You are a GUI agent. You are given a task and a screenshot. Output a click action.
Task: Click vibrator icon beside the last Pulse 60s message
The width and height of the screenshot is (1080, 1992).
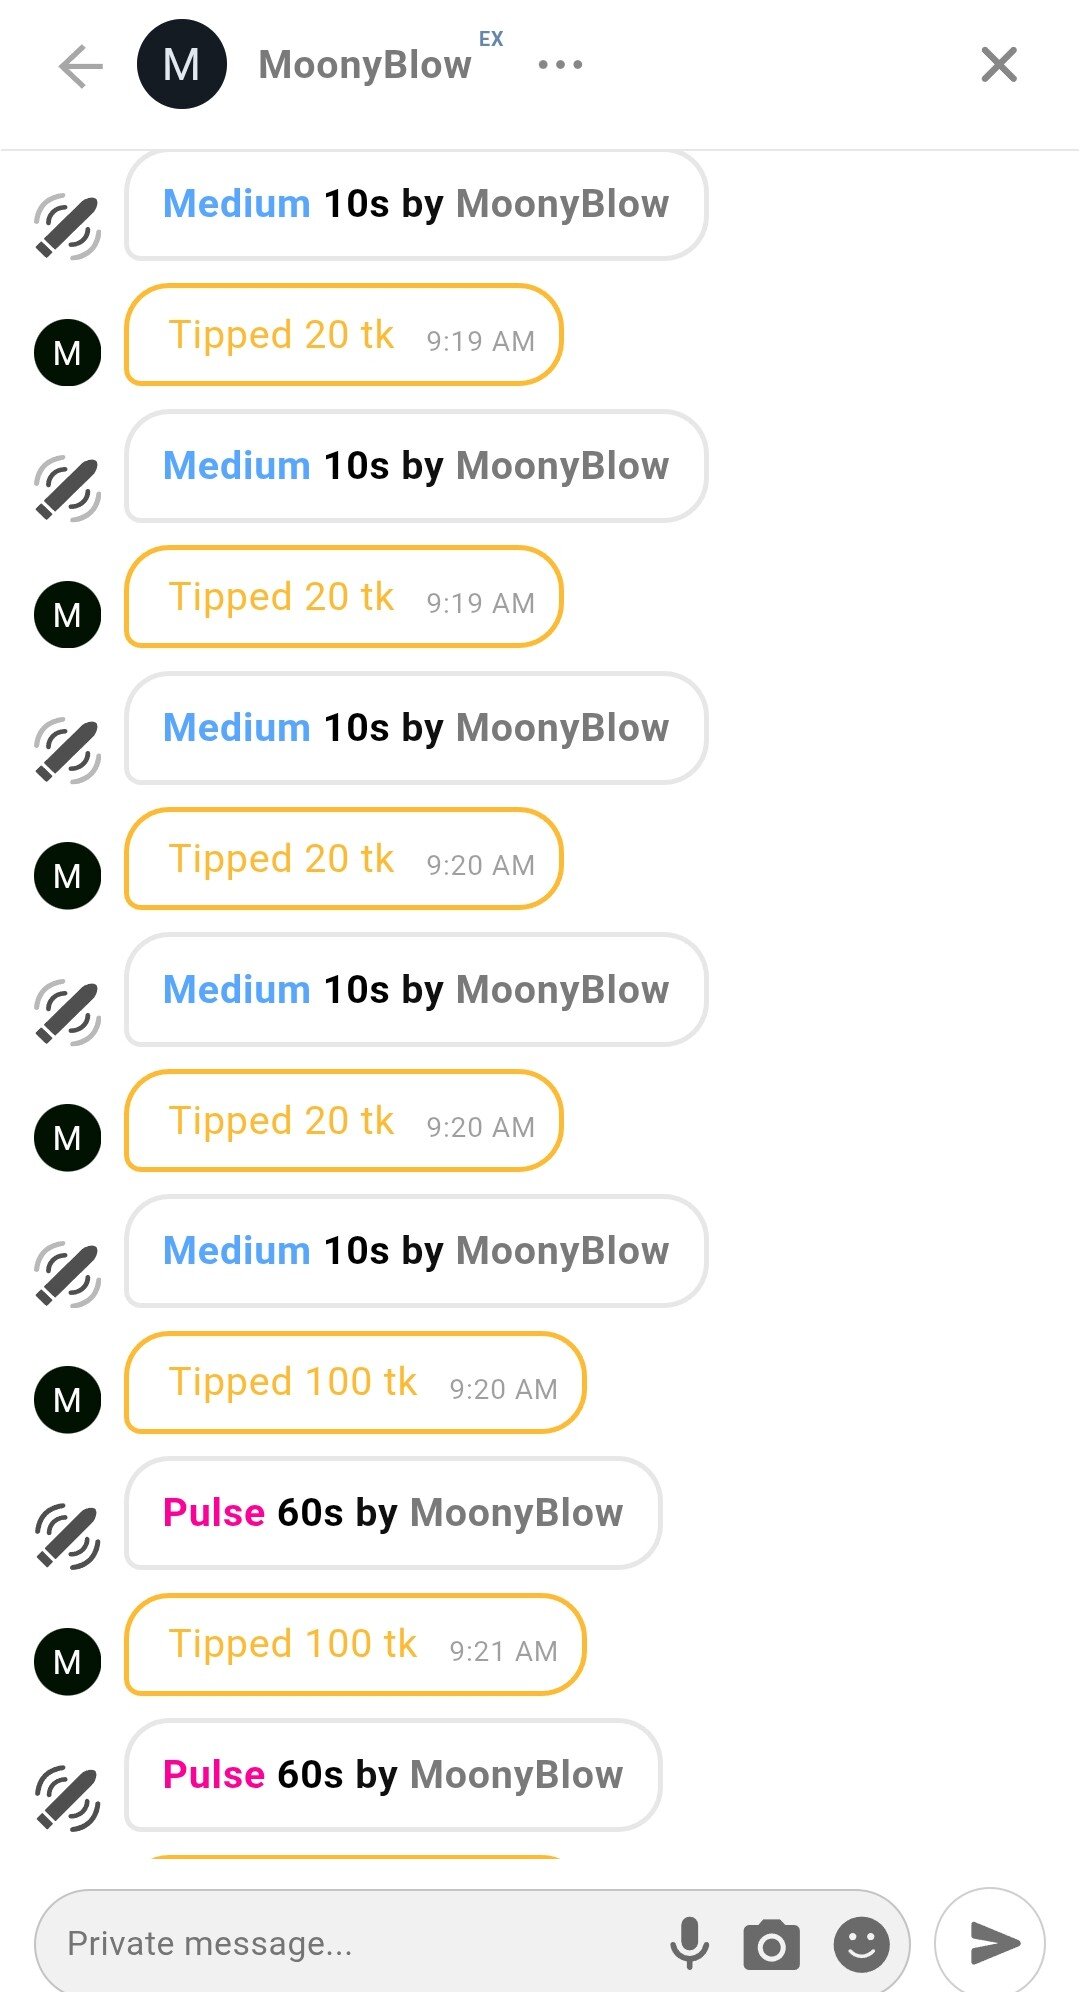[67, 1798]
